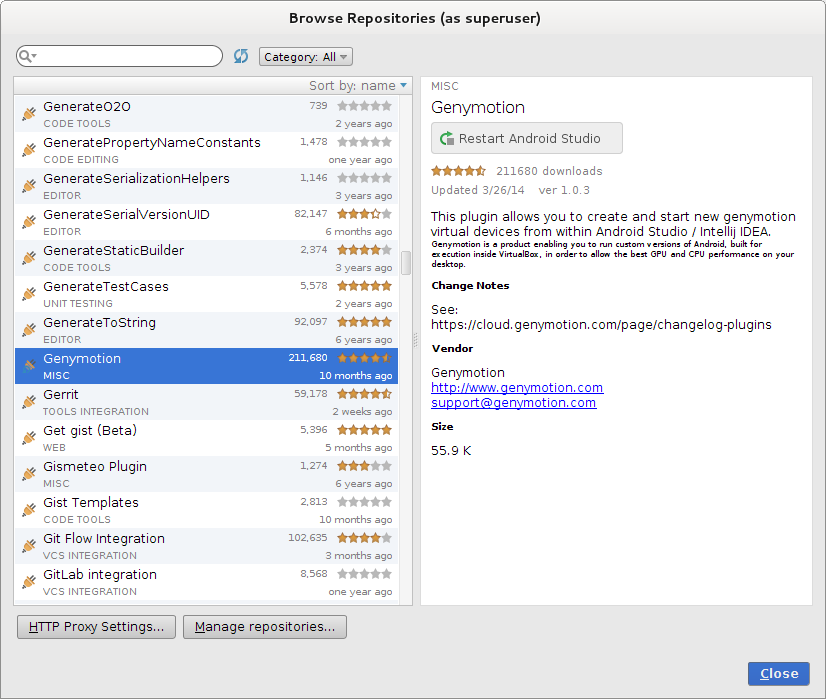826x699 pixels.
Task: Open the Category: All dropdown
Action: 306,57
